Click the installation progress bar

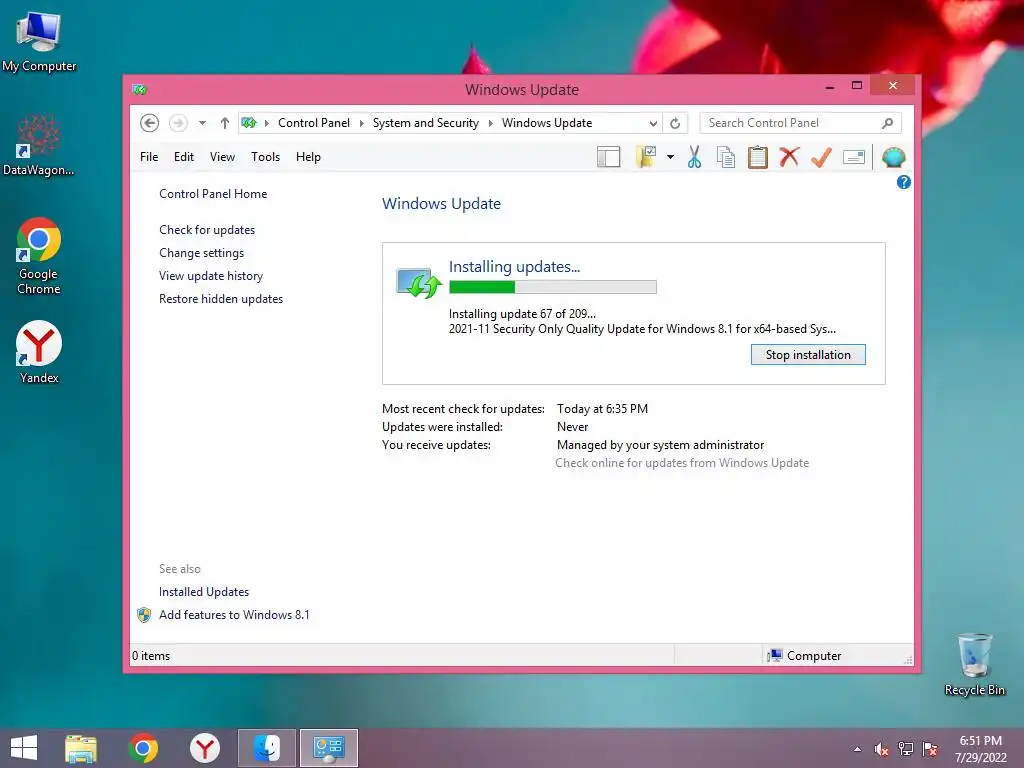point(552,287)
